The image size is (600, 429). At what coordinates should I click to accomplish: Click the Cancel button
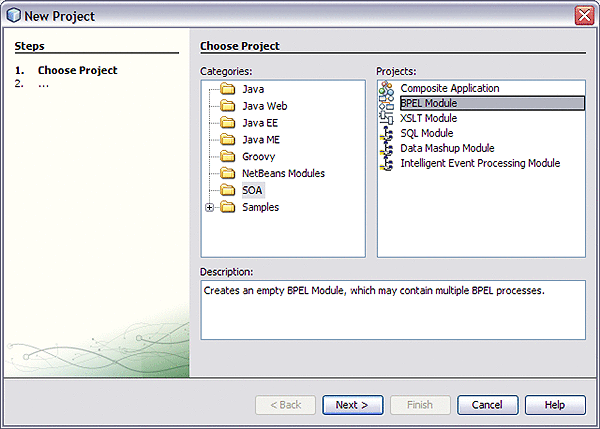[x=488, y=405]
